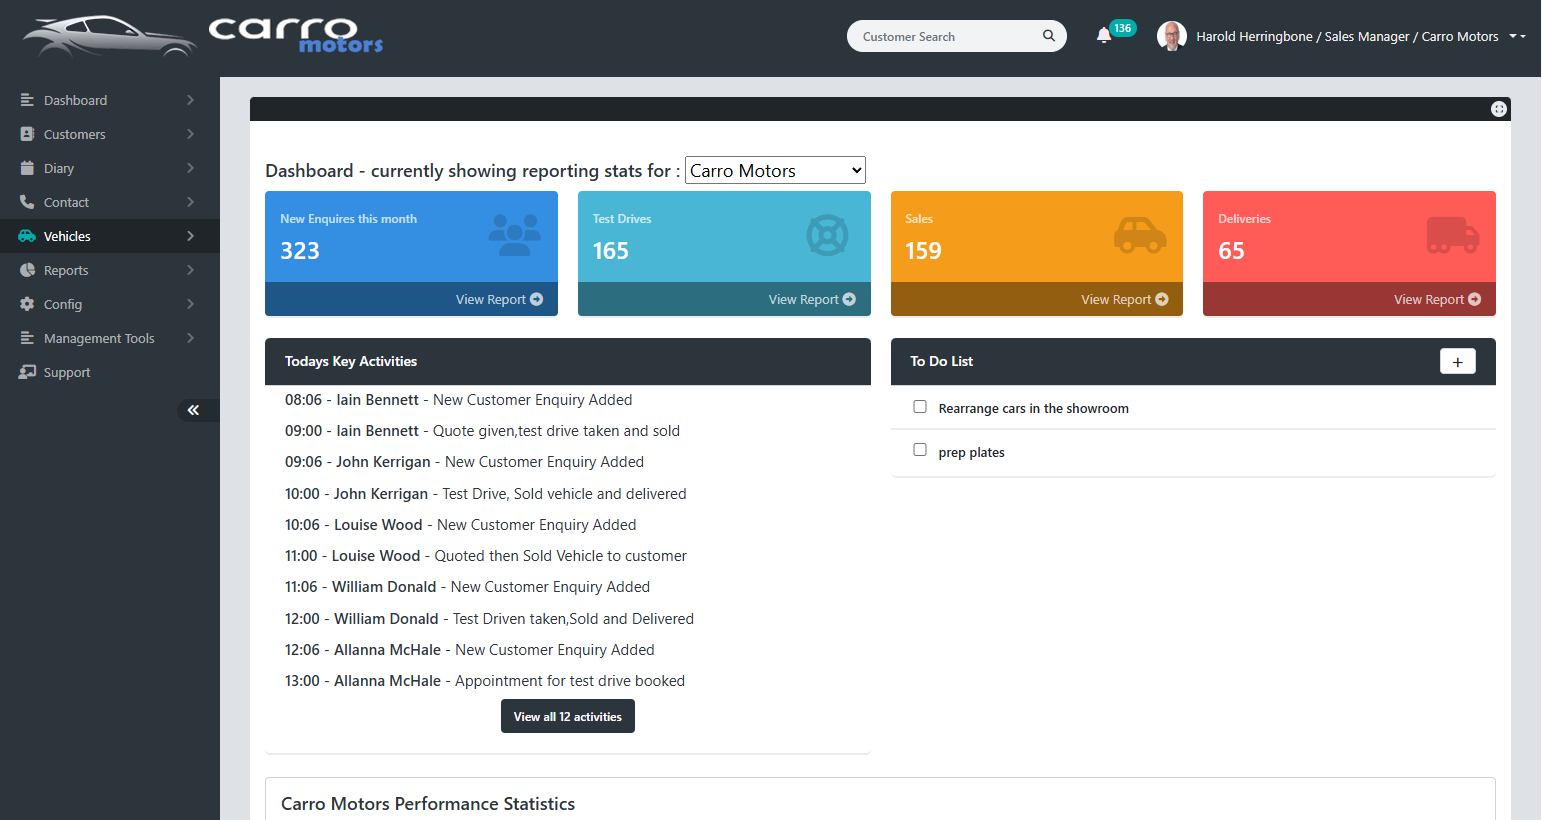Collapse the sidebar with double-chevron icon

[x=193, y=410]
